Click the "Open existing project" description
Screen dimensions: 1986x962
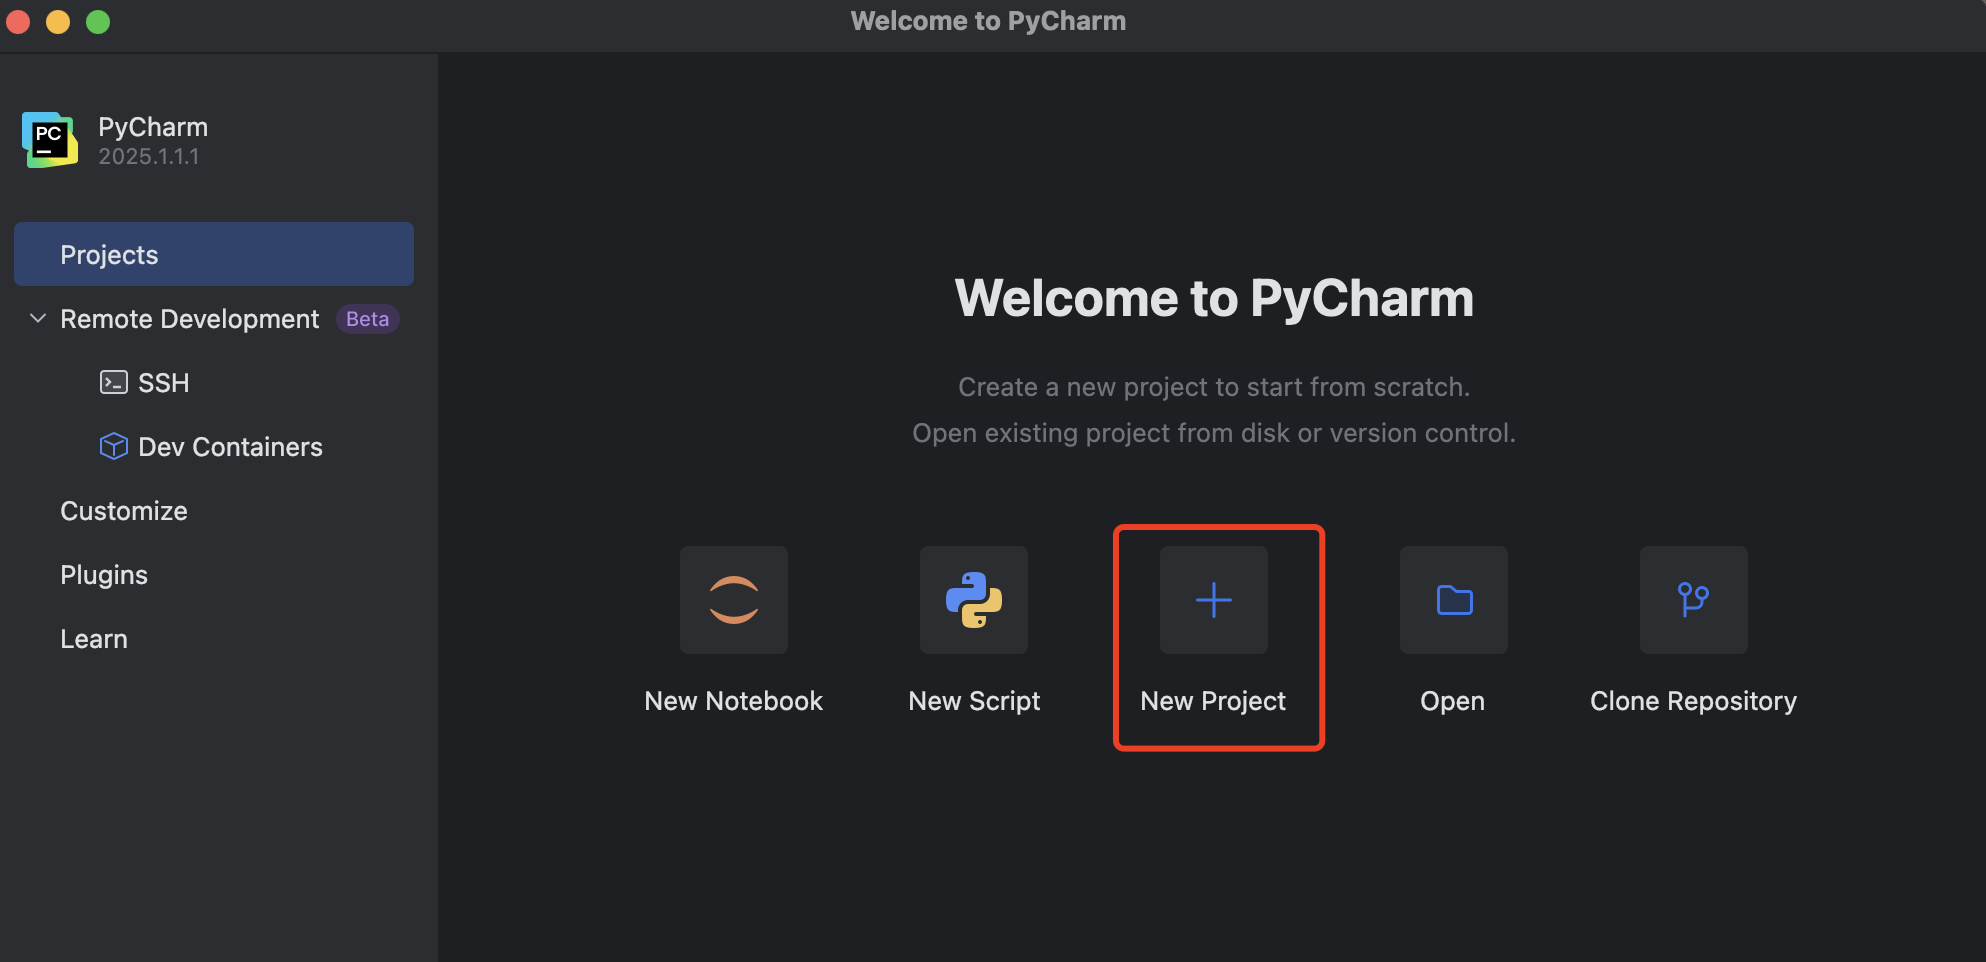click(1214, 433)
